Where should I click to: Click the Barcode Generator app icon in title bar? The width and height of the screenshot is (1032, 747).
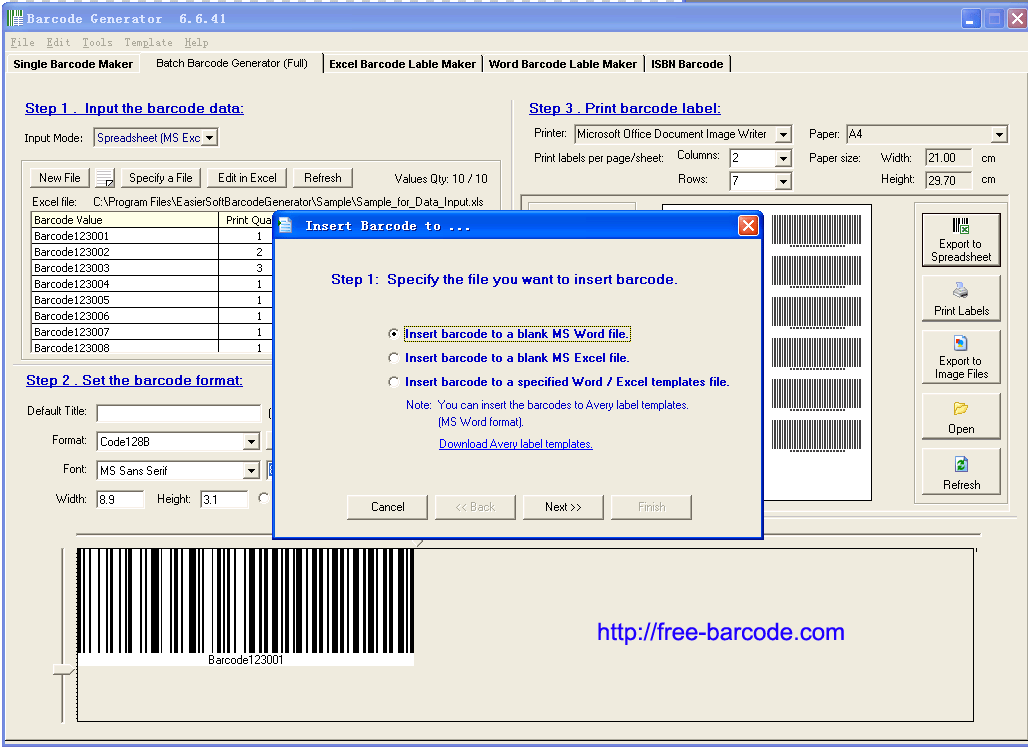pos(14,18)
